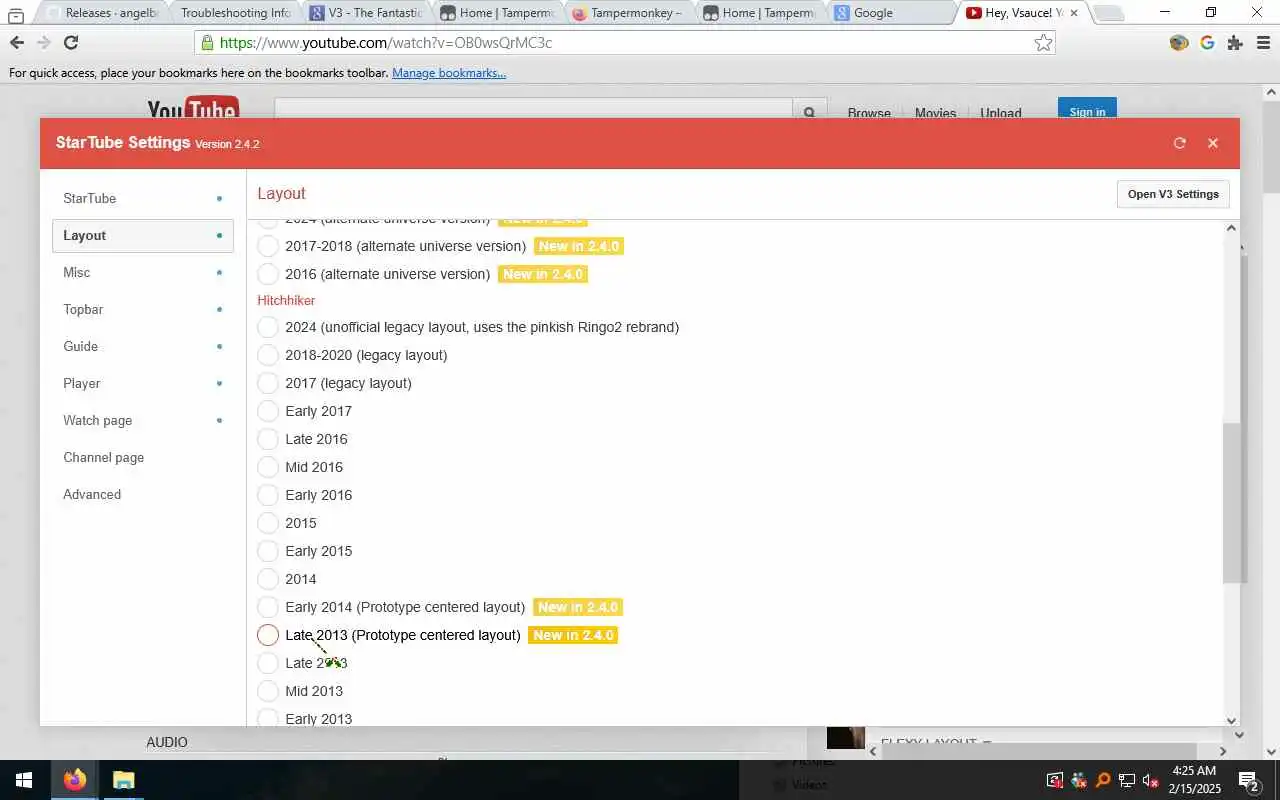
Task: Open the StarTube settings category
Action: (143, 198)
